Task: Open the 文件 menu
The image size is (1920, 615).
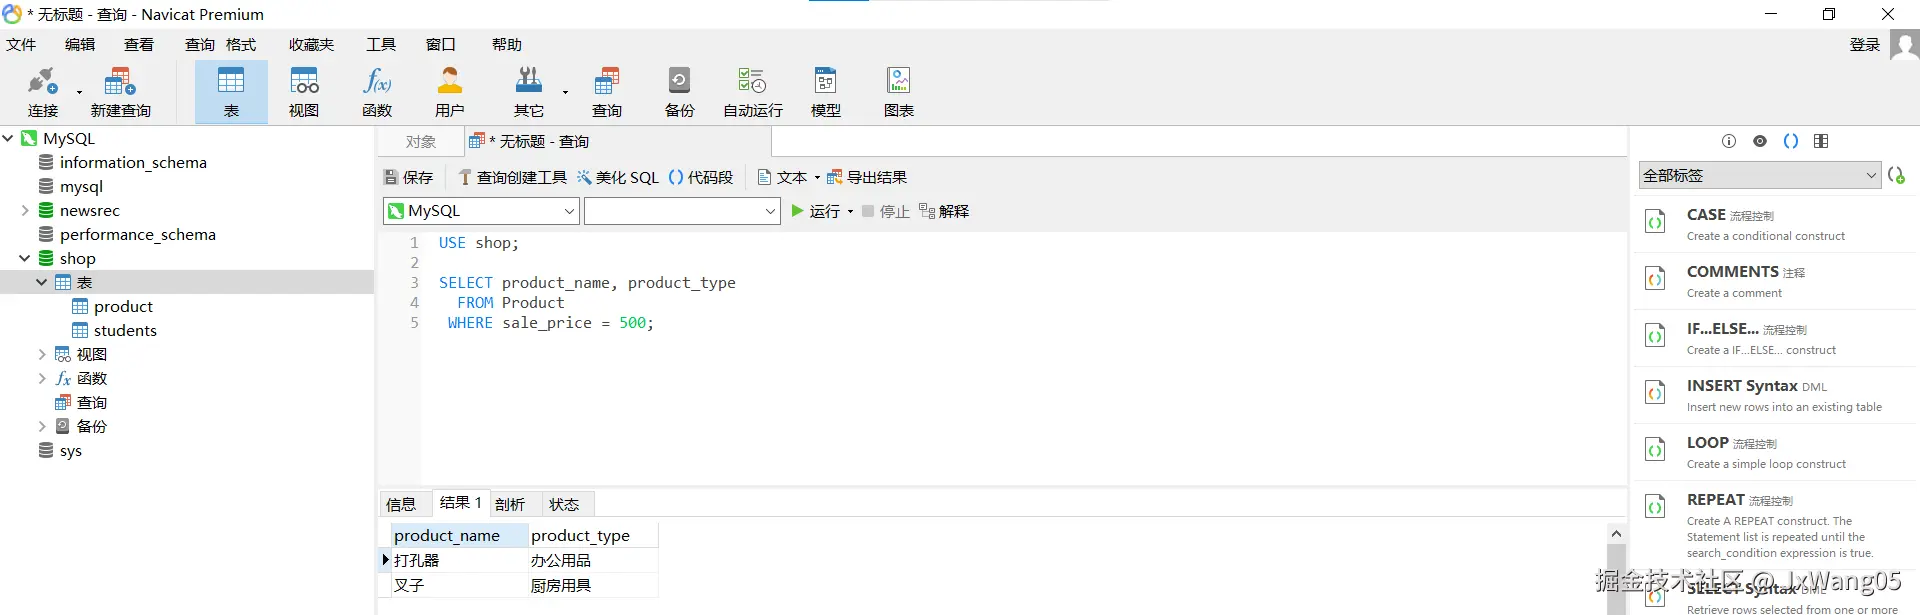Action: point(21,45)
